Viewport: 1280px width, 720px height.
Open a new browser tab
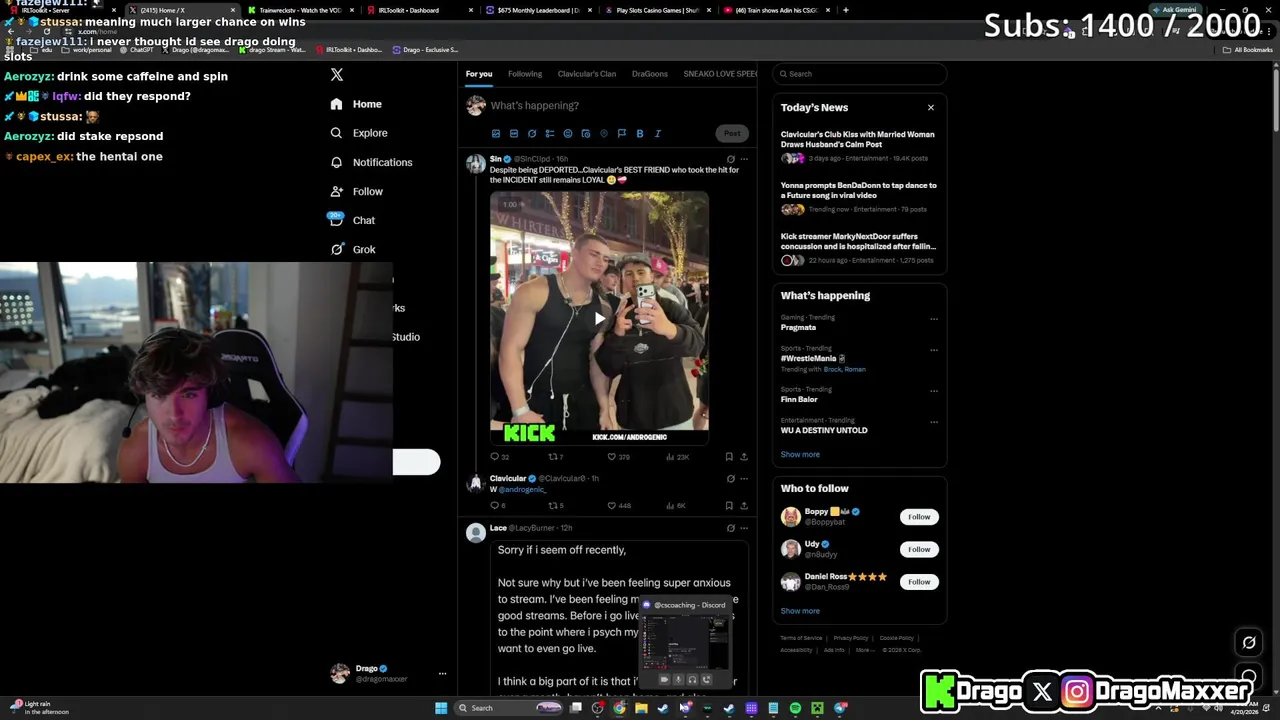point(846,10)
